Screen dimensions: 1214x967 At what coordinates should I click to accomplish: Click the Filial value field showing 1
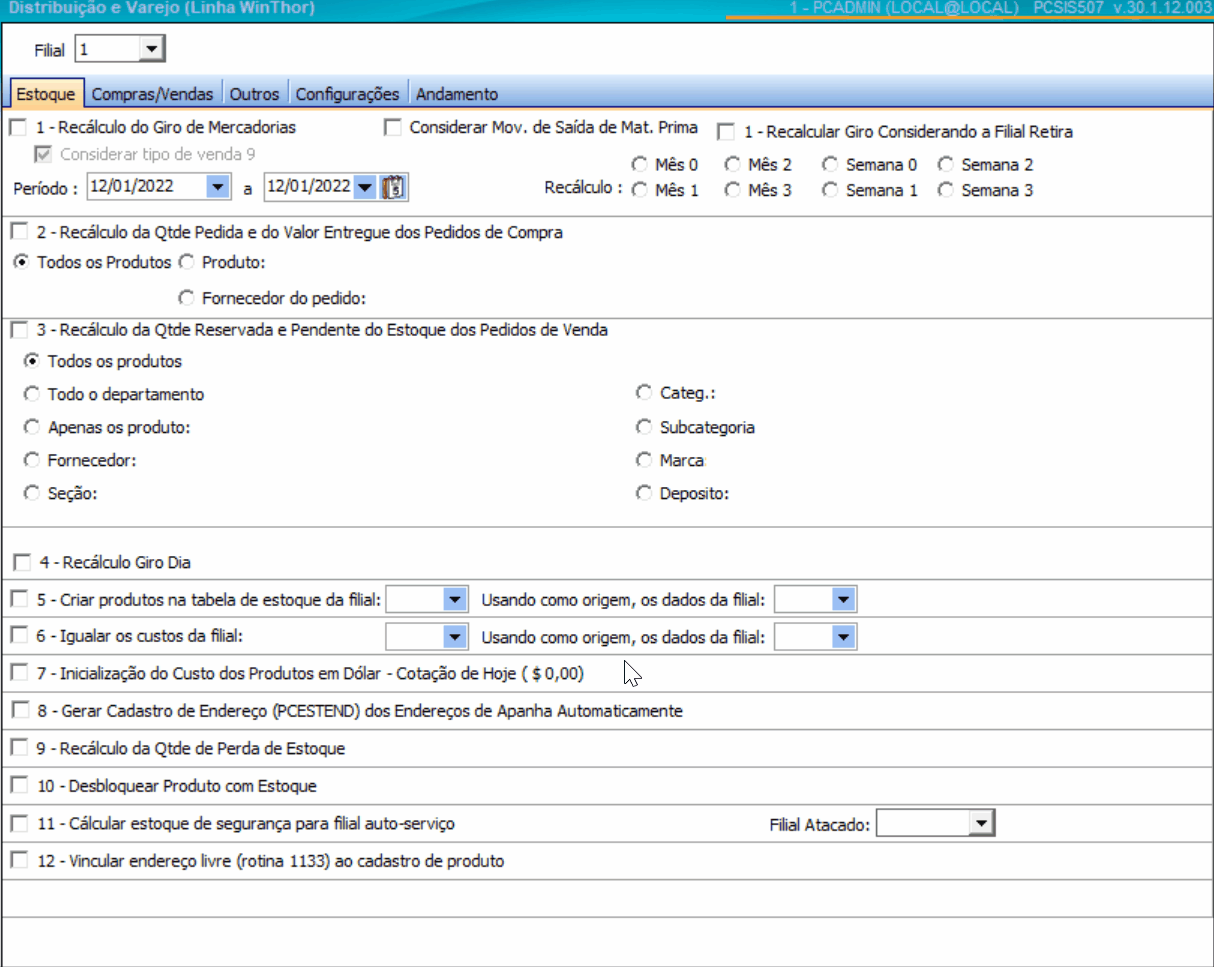108,48
